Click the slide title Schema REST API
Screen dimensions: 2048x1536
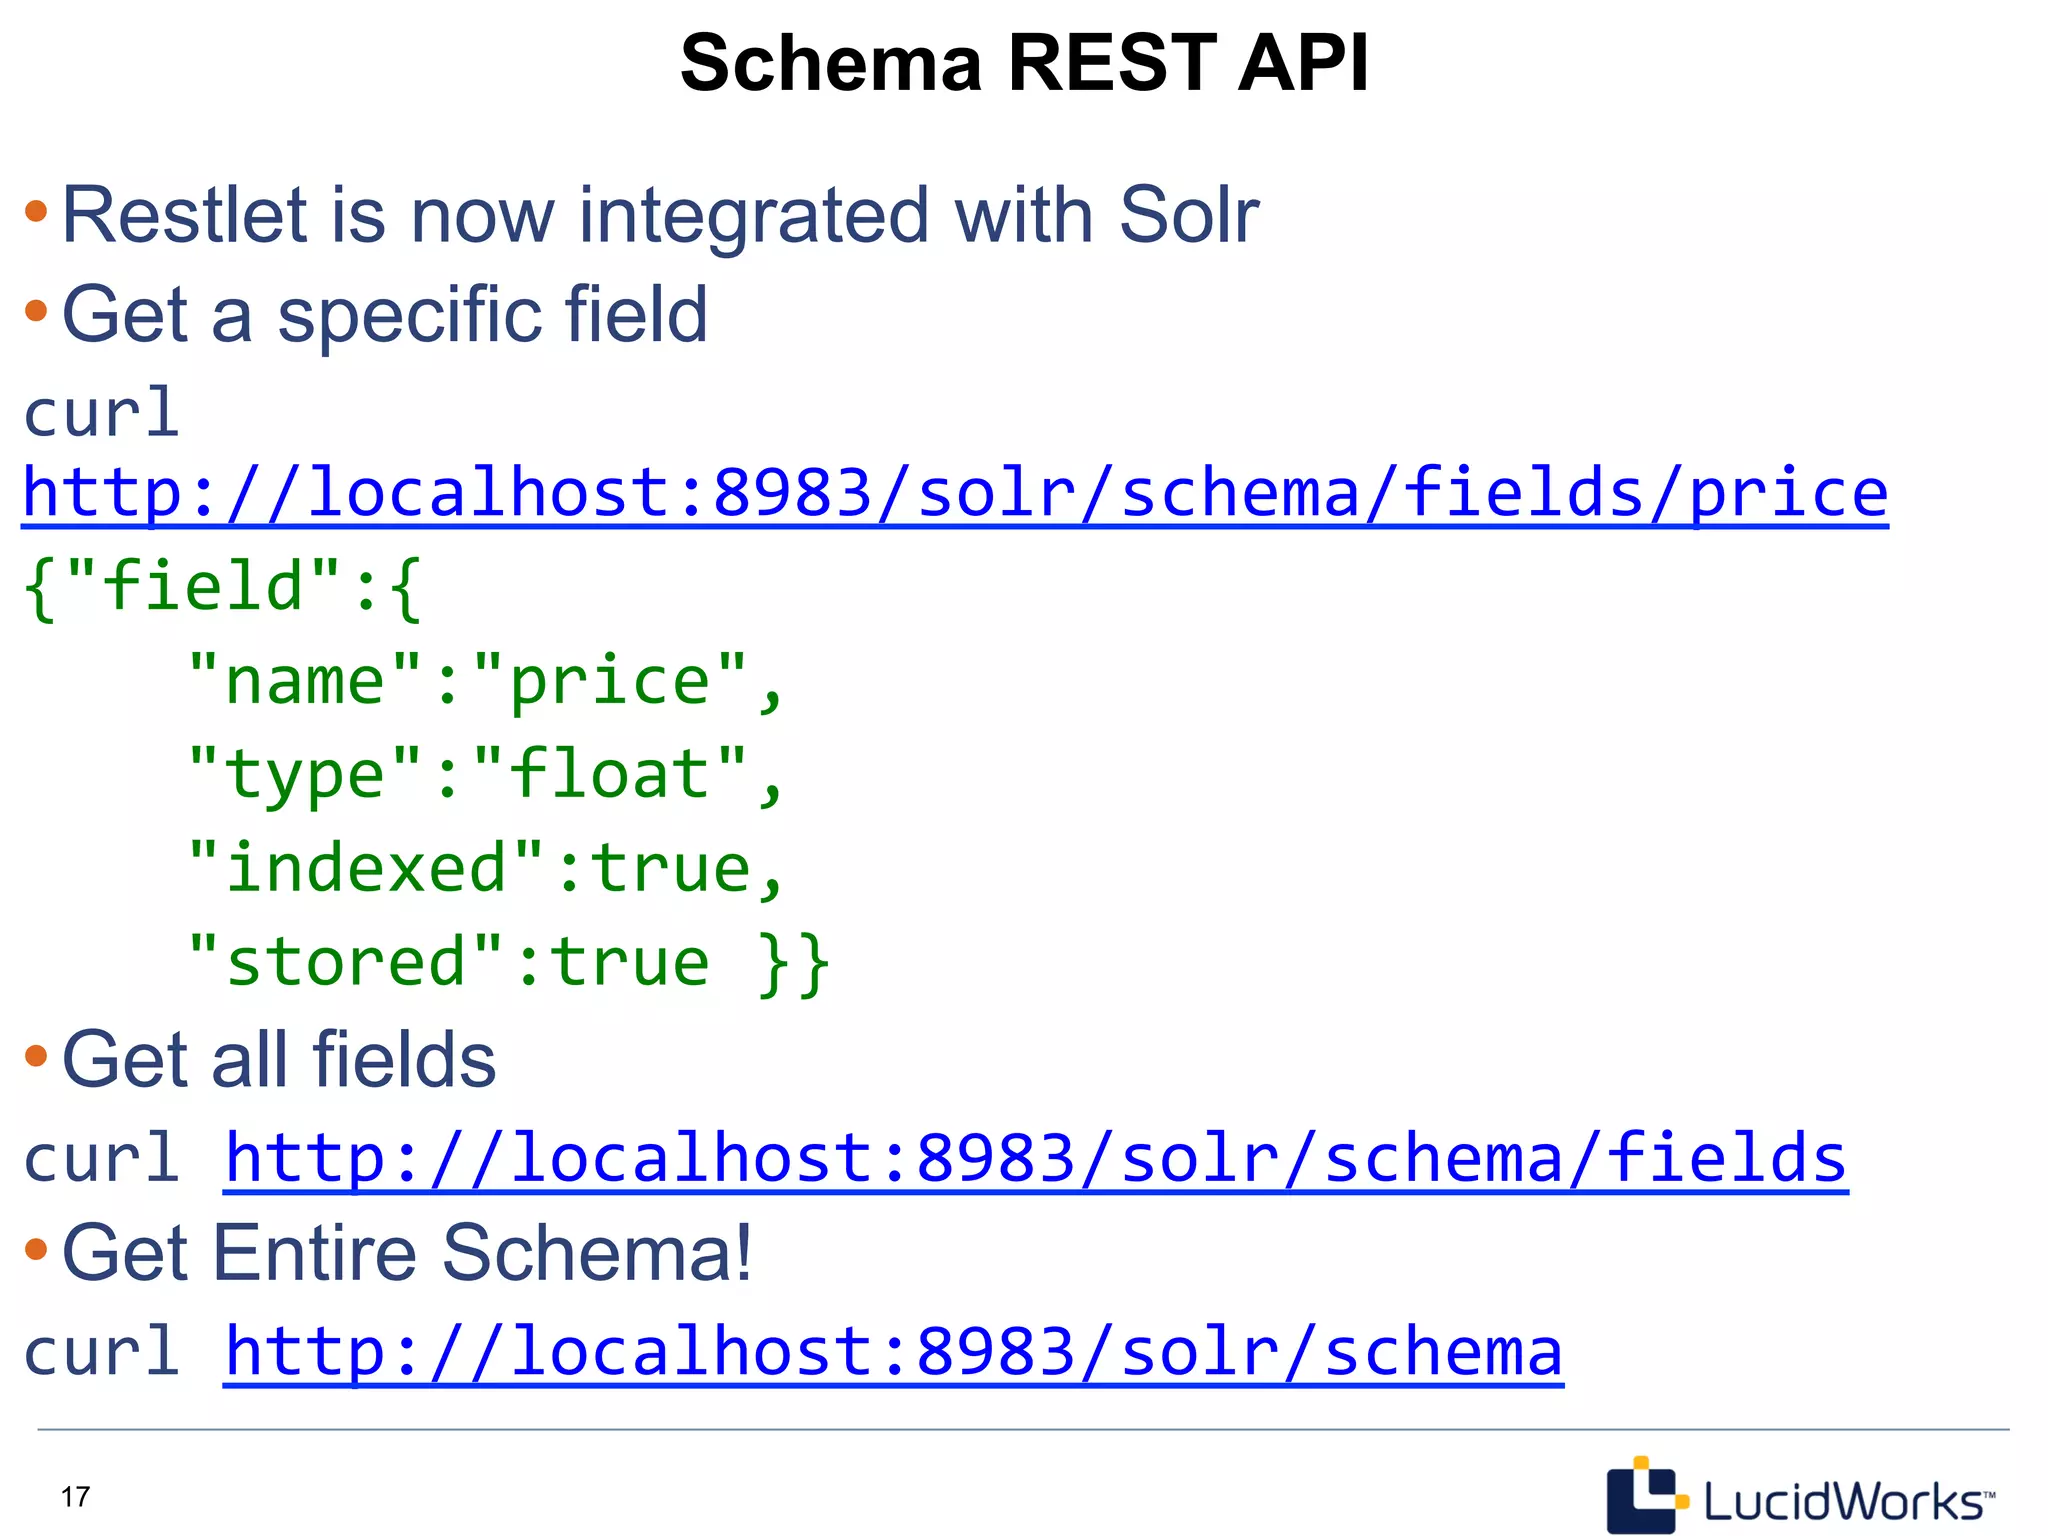pyautogui.click(x=1024, y=63)
